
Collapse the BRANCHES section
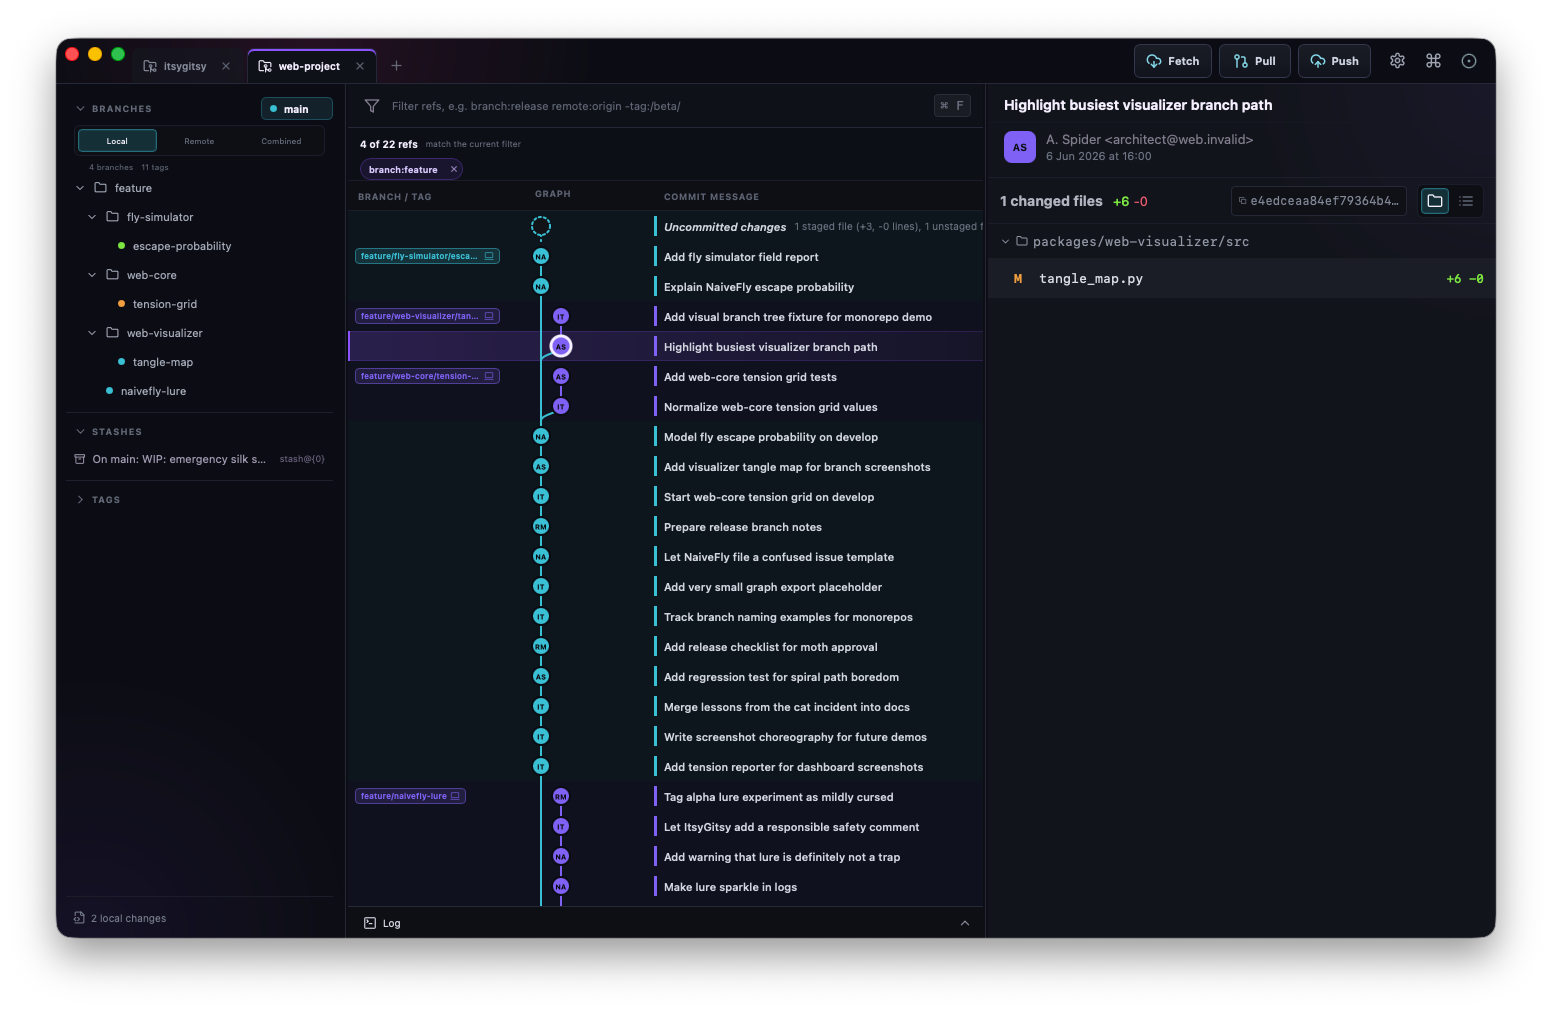tap(80, 108)
